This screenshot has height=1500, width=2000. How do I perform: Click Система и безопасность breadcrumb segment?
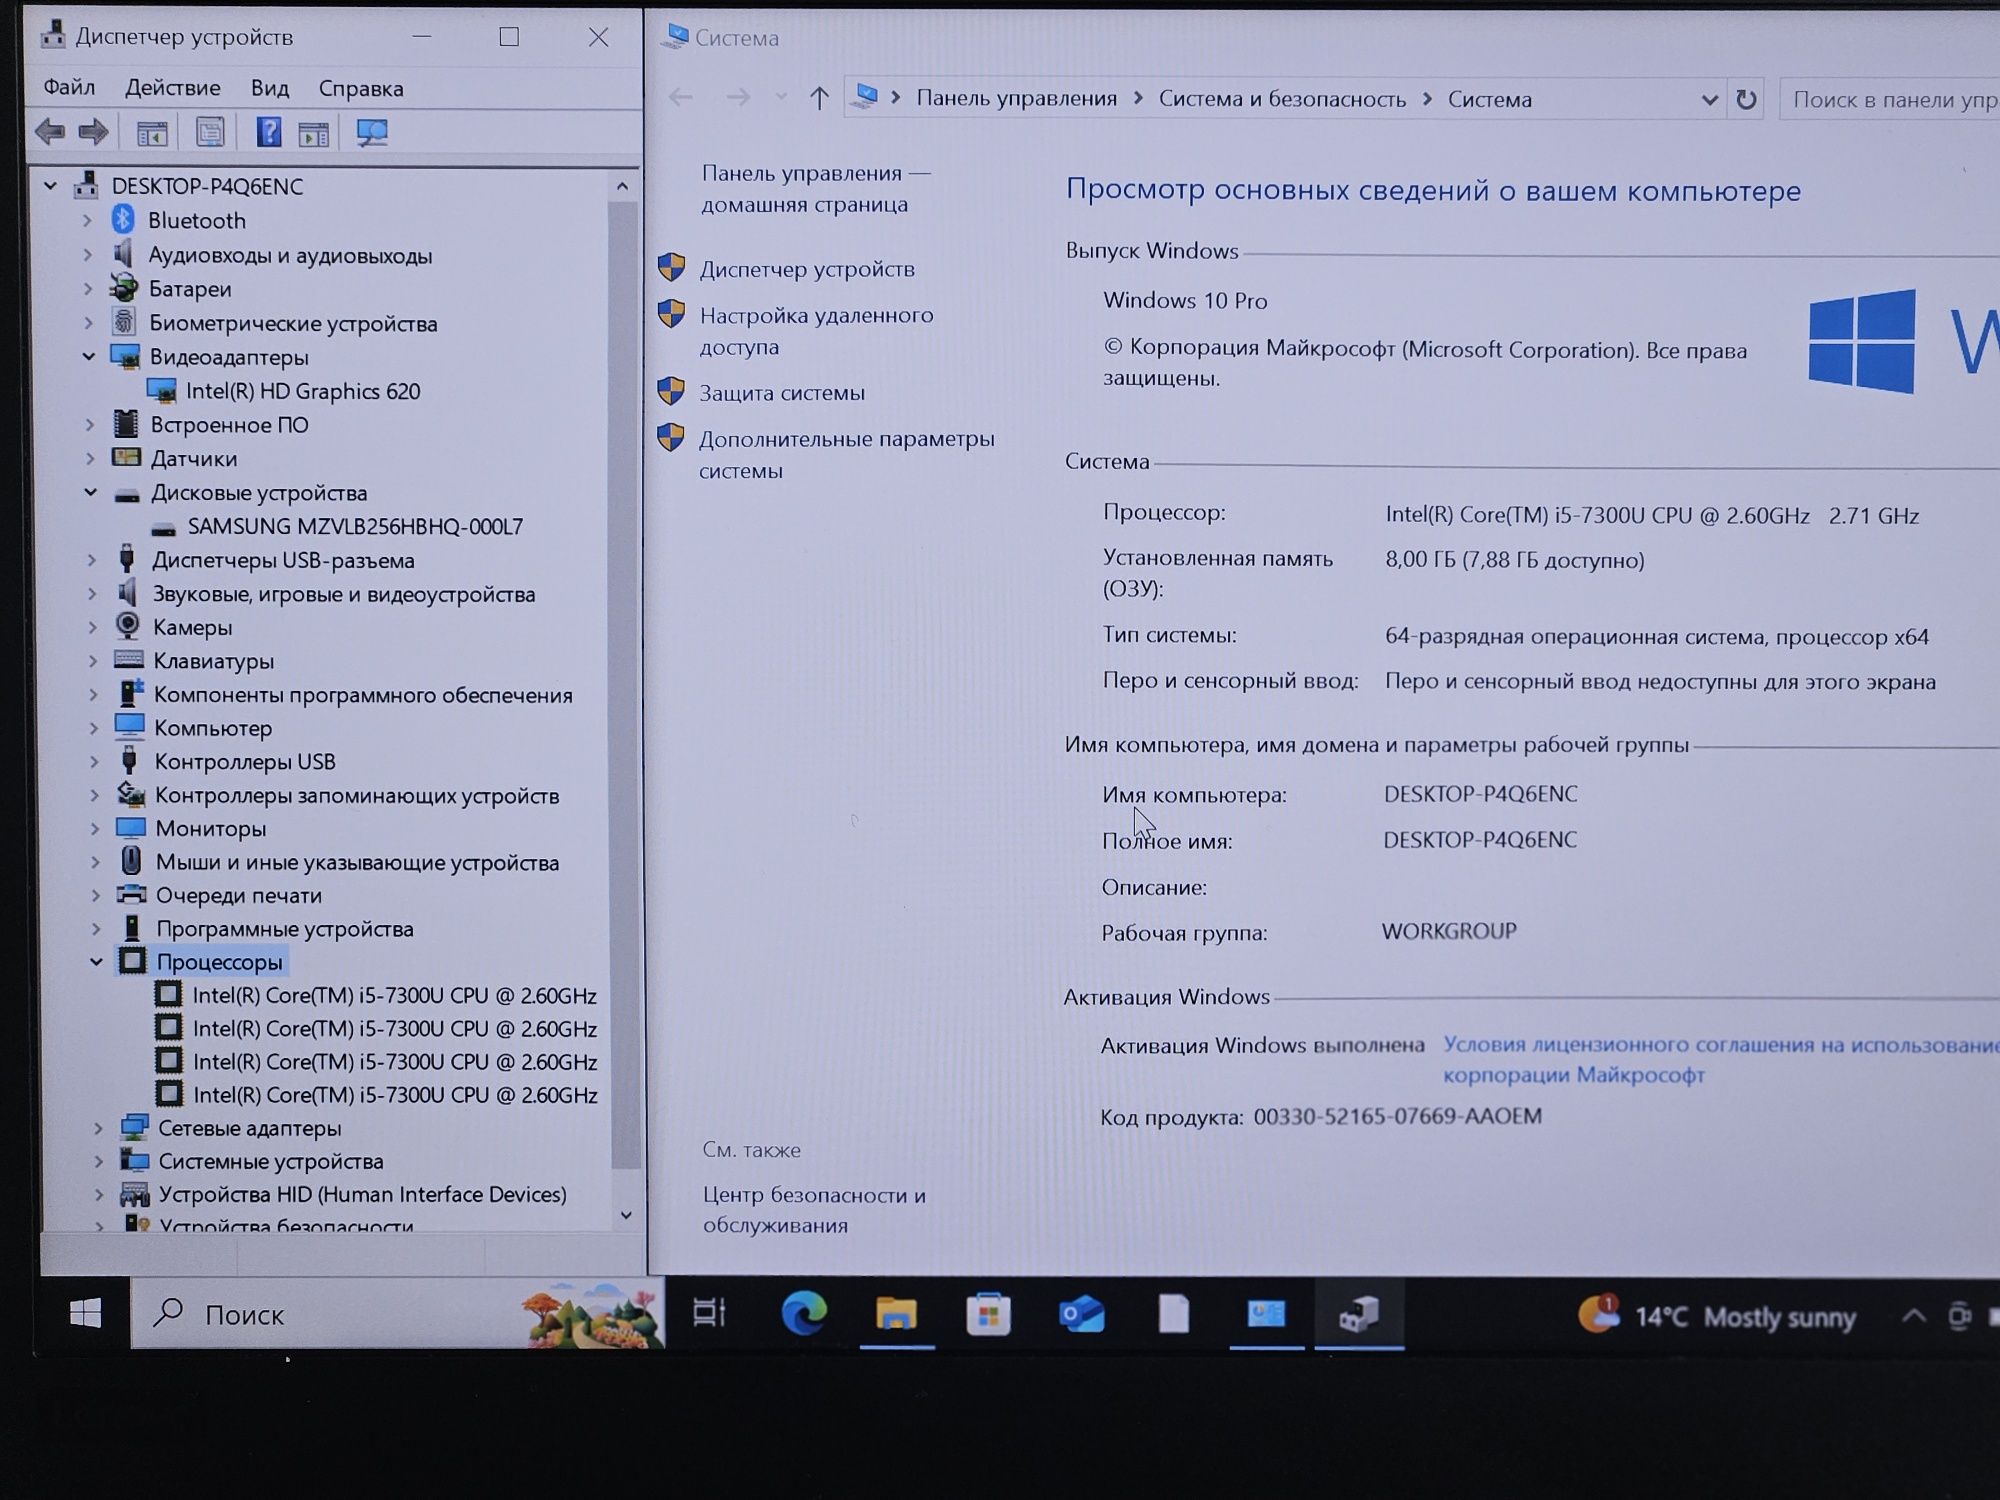coord(1282,99)
